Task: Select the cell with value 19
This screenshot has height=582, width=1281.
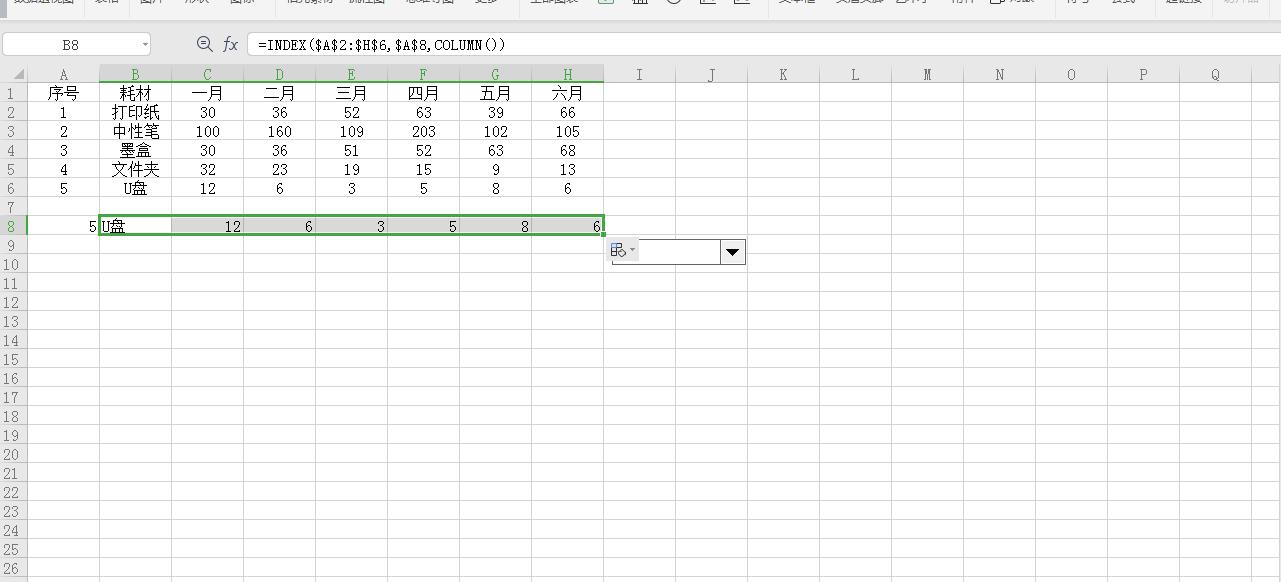Action: pyautogui.click(x=352, y=169)
